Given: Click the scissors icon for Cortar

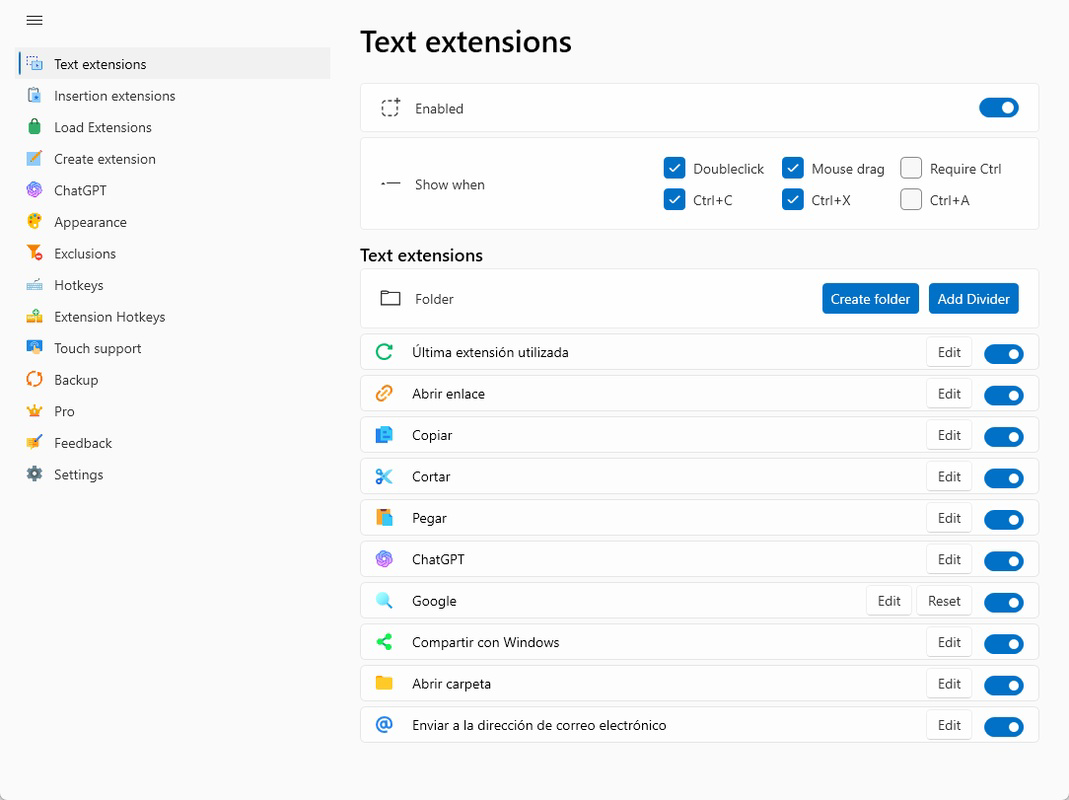Looking at the screenshot, I should pyautogui.click(x=385, y=476).
